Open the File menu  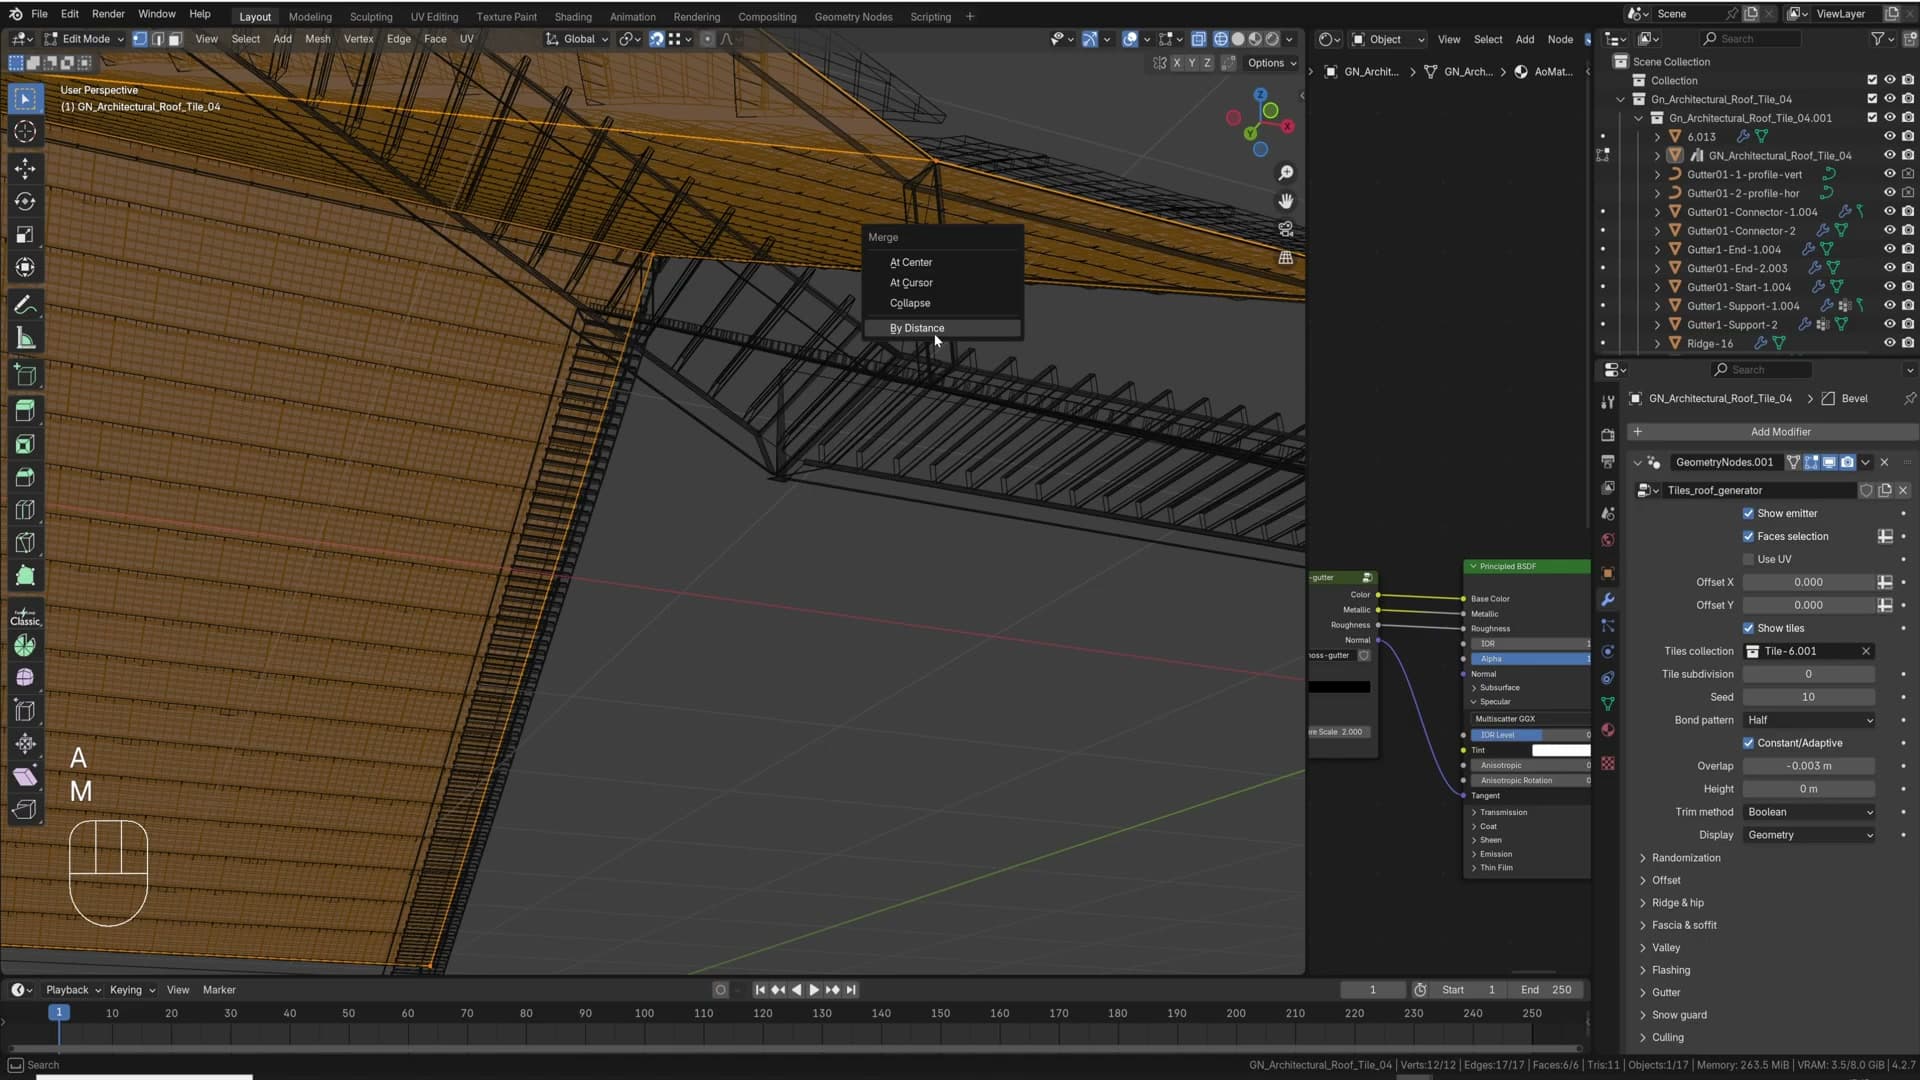pos(39,14)
